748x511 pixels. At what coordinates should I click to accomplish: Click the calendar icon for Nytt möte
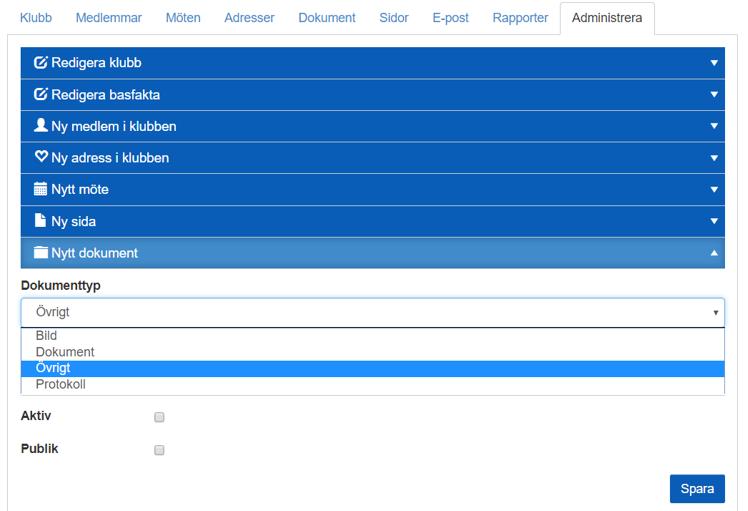[41, 189]
